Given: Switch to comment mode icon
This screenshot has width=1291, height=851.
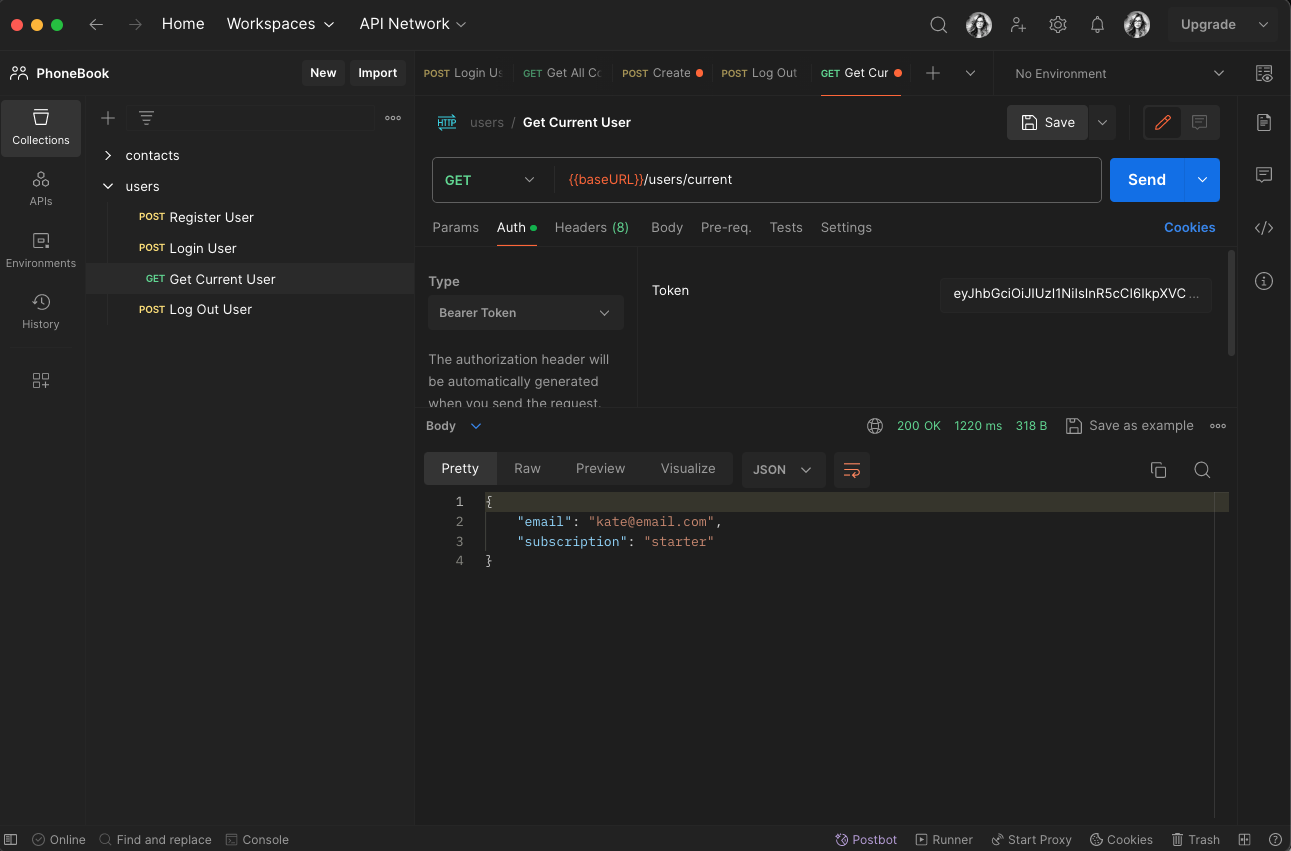Looking at the screenshot, I should pos(1200,122).
